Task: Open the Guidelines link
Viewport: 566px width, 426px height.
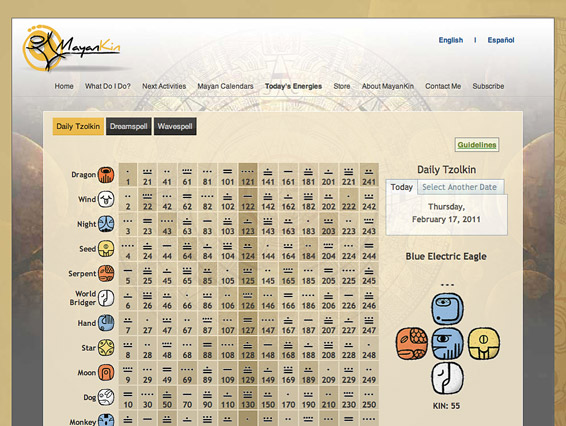Action: 477,145
